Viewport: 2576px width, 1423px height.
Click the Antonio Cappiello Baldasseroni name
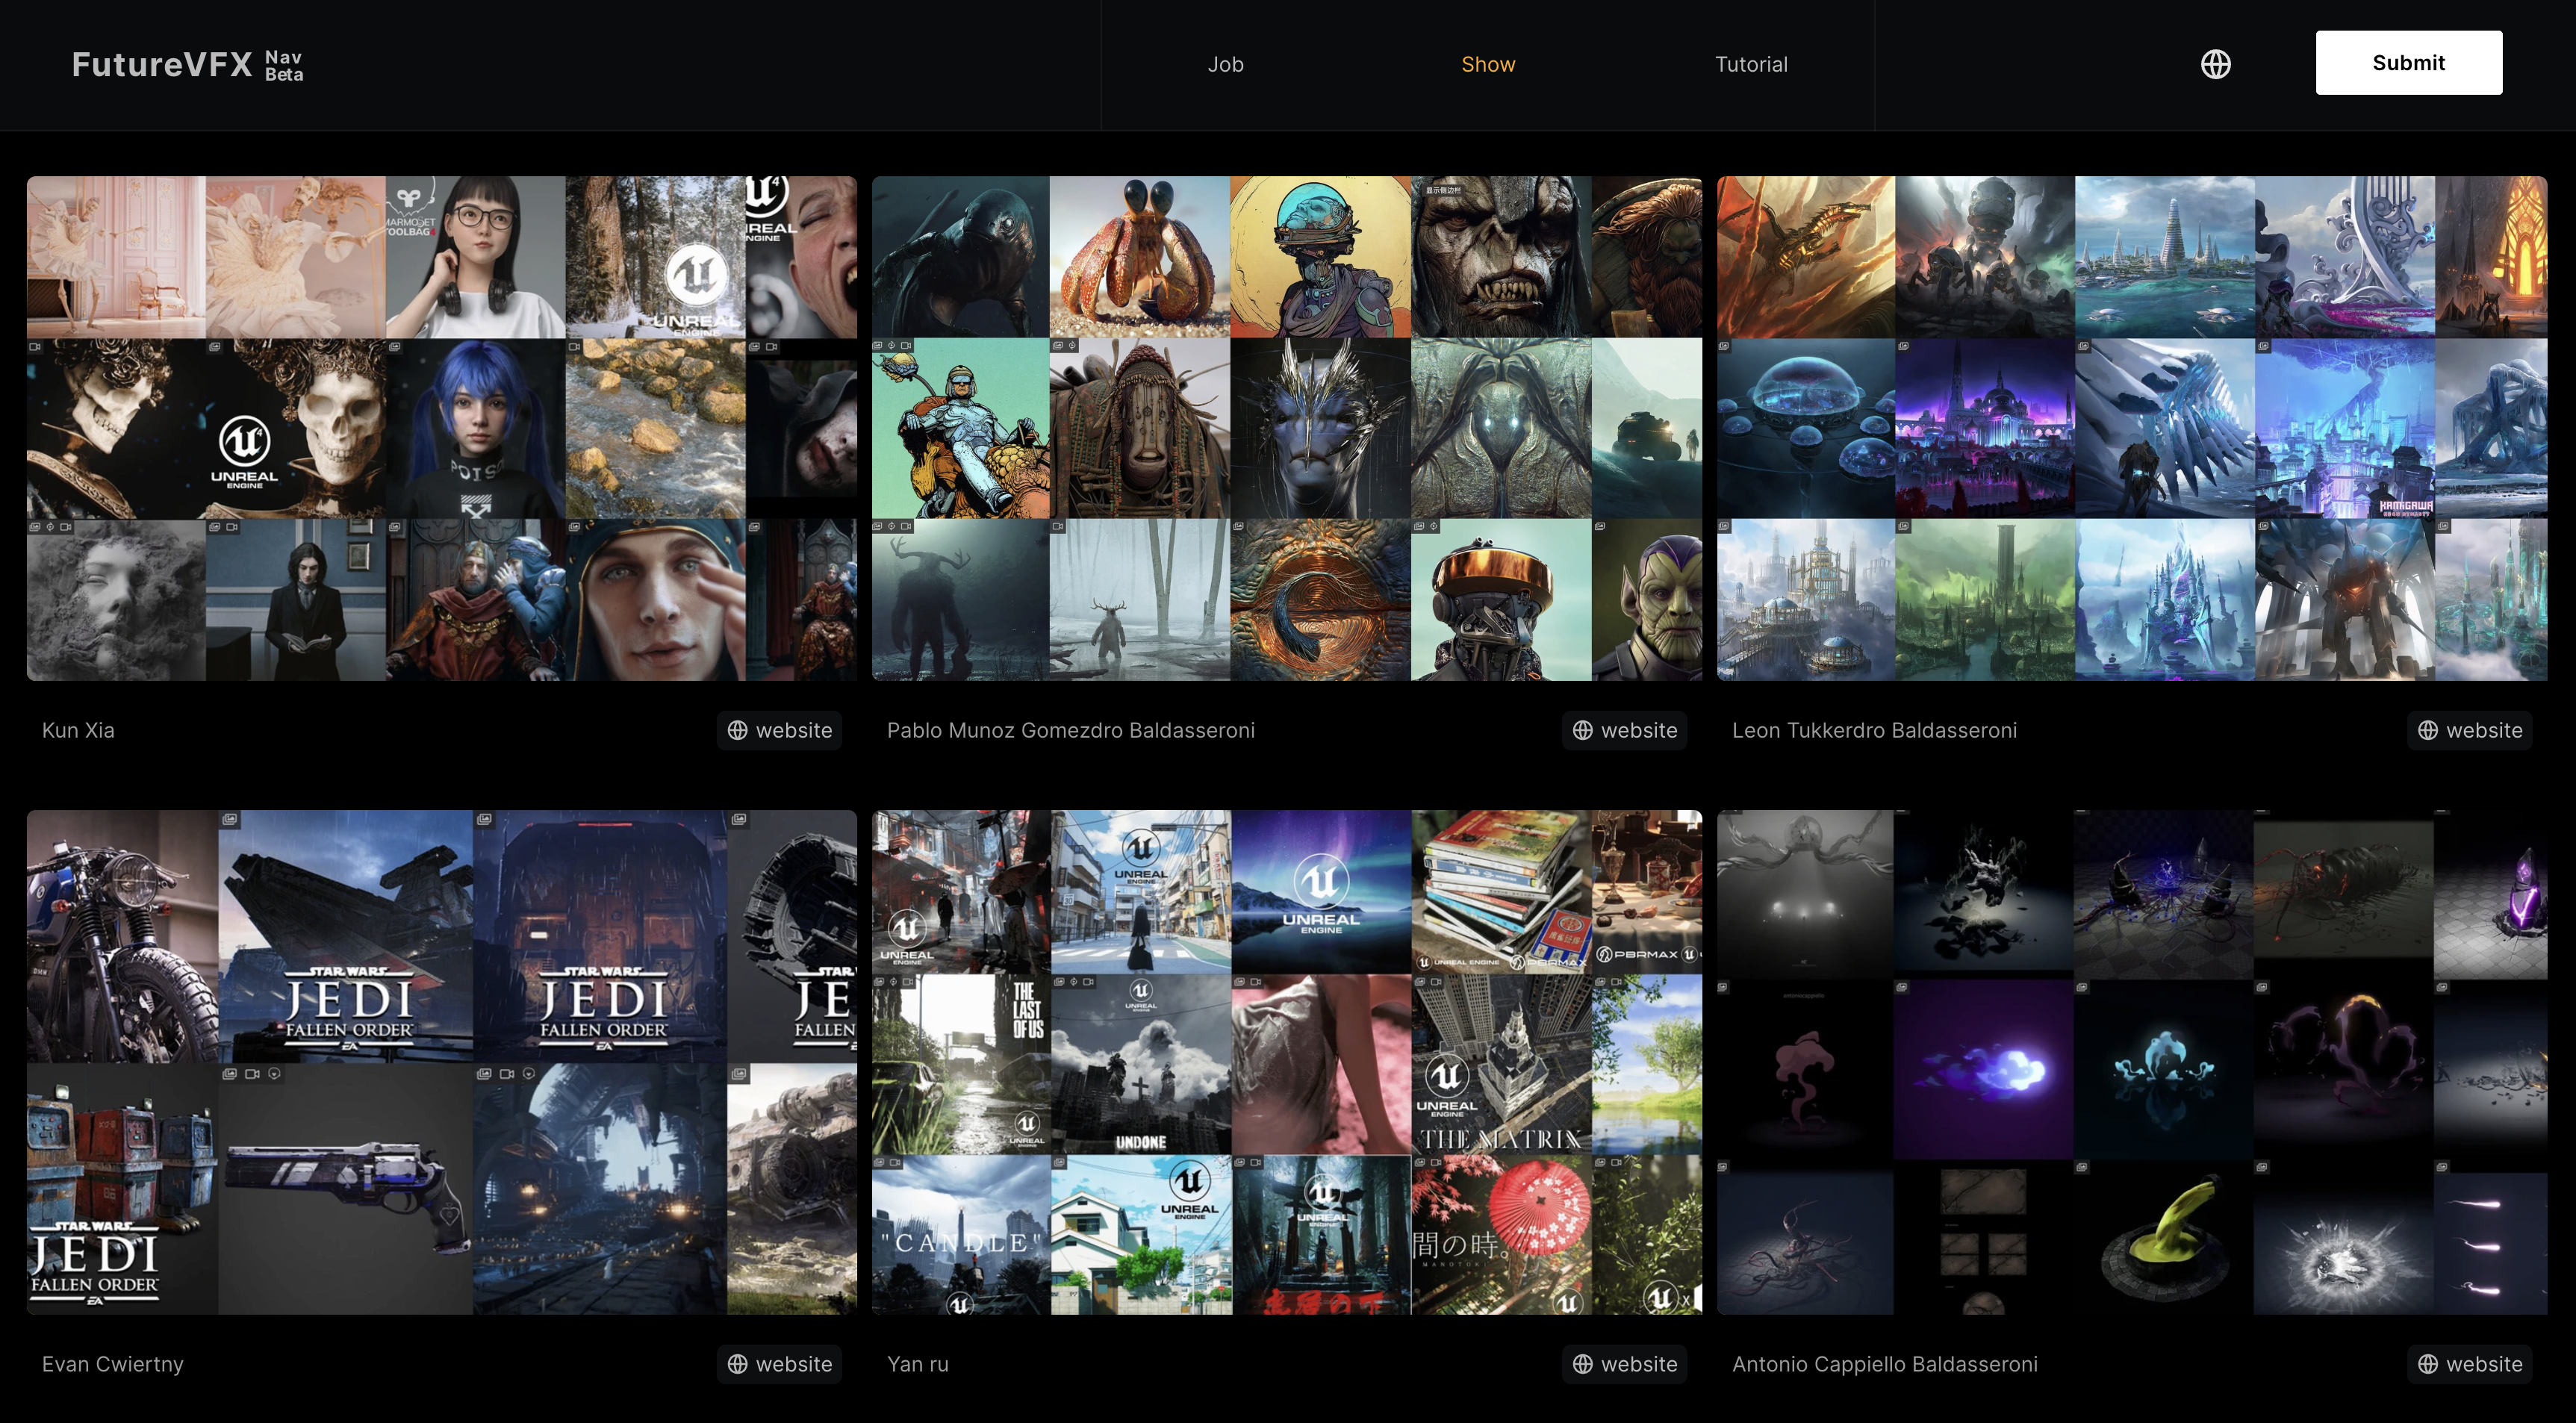pyautogui.click(x=1884, y=1364)
